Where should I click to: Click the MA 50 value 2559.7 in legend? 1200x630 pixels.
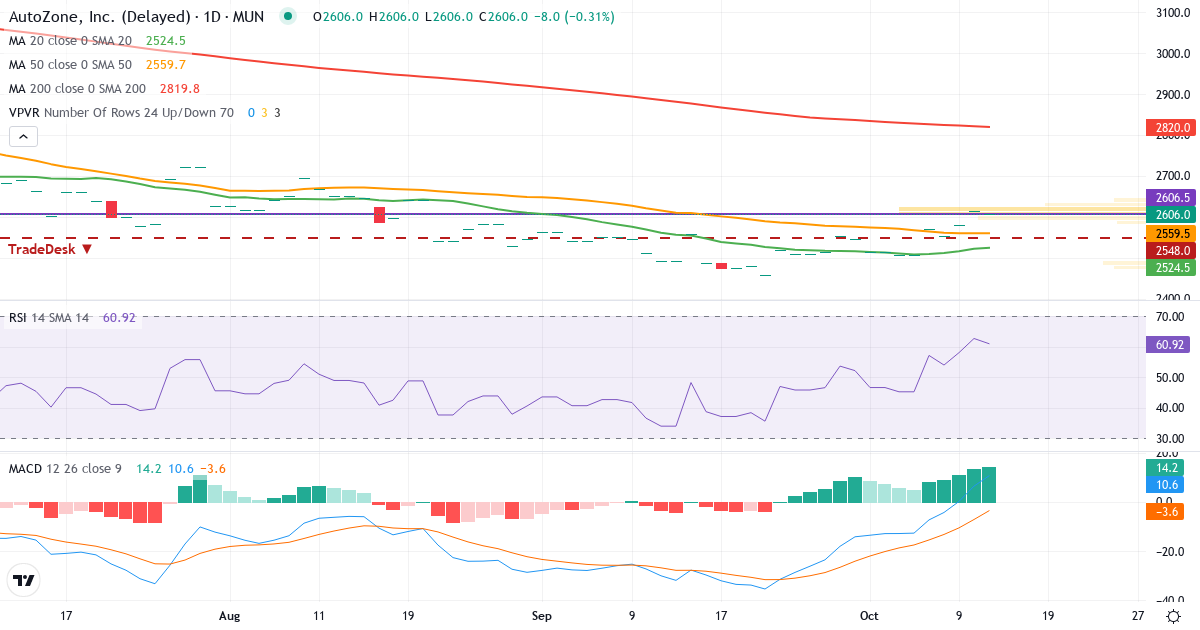click(x=166, y=65)
